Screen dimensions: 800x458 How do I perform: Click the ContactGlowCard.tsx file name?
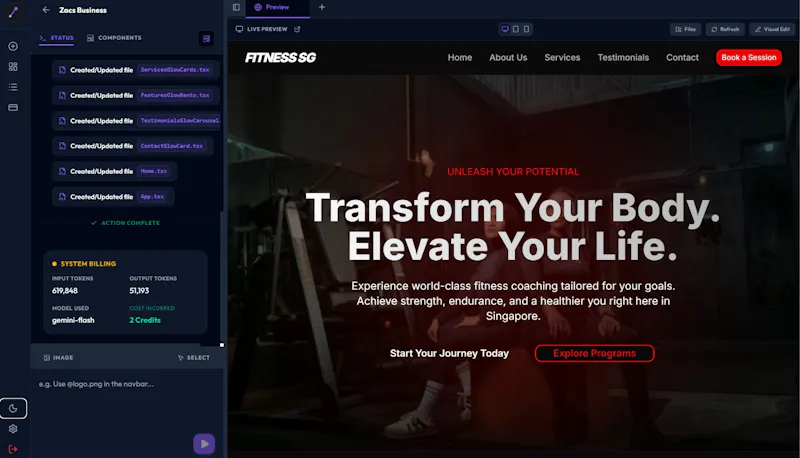(x=171, y=146)
